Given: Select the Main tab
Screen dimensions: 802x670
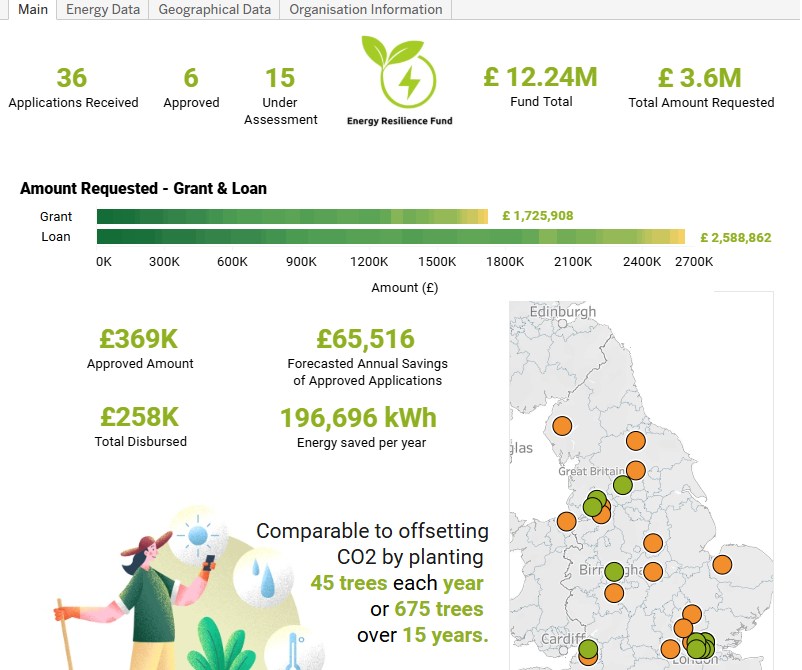Looking at the screenshot, I should pos(31,10).
